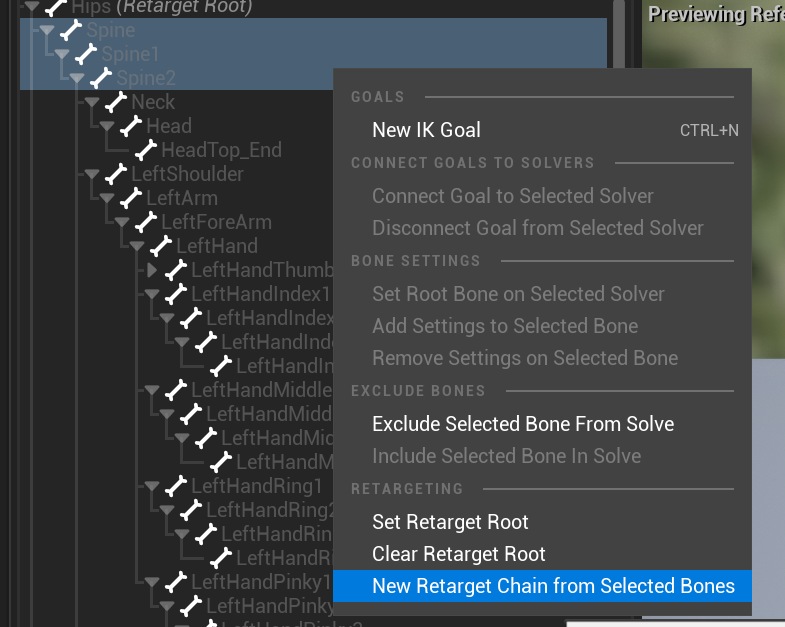Collapse the LeftHandIndex1 bone branch

(x=151, y=294)
